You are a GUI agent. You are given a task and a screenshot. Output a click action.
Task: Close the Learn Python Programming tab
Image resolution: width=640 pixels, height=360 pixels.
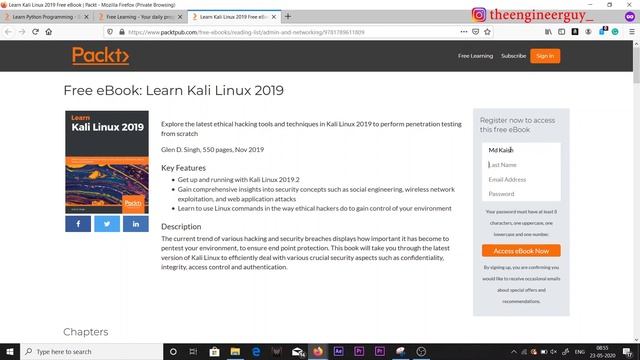[86, 17]
